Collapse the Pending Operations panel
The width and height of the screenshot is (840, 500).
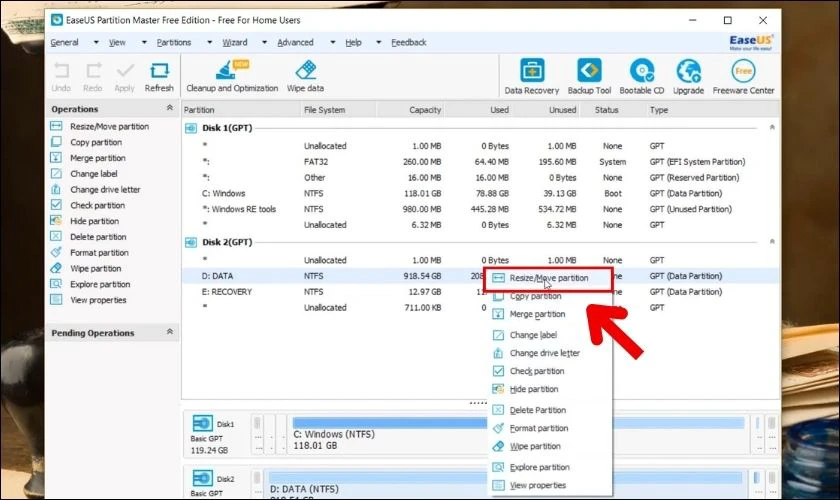click(x=170, y=332)
